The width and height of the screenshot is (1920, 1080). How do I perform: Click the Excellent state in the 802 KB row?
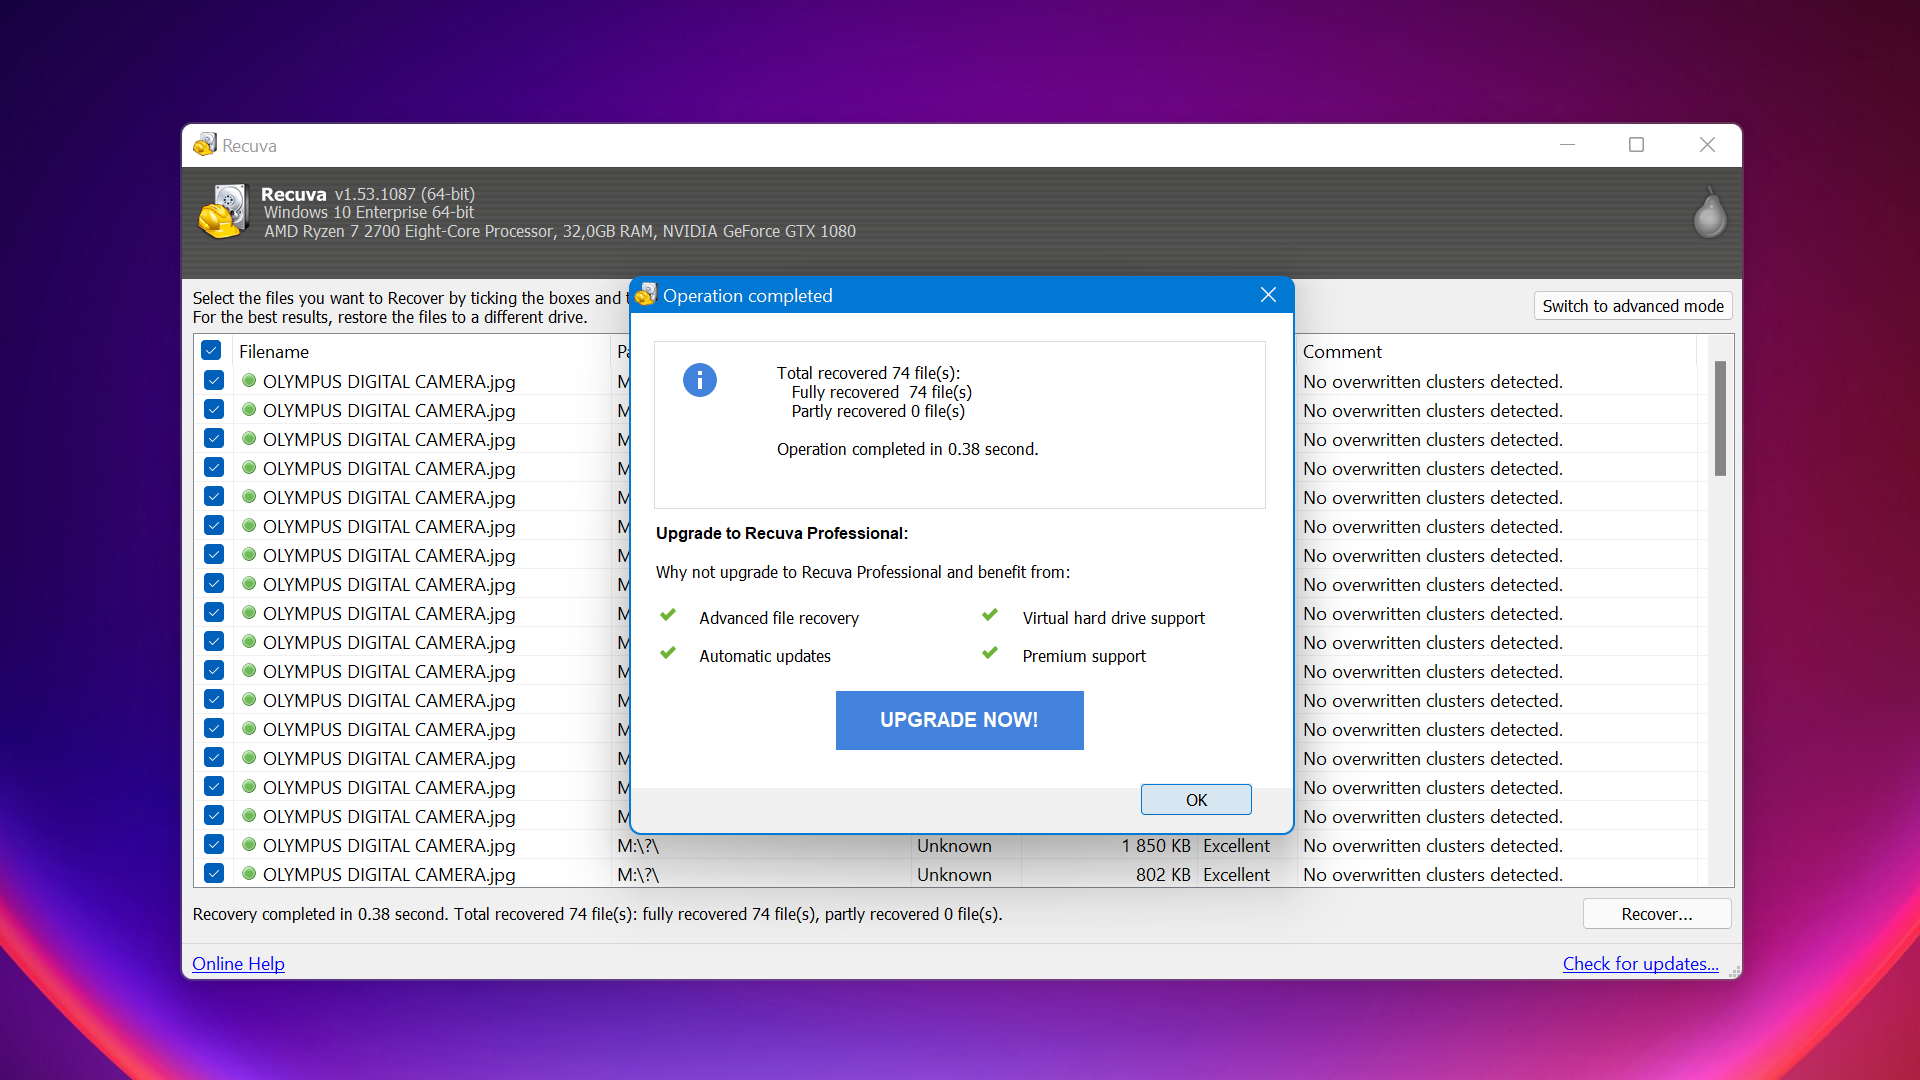(1236, 875)
